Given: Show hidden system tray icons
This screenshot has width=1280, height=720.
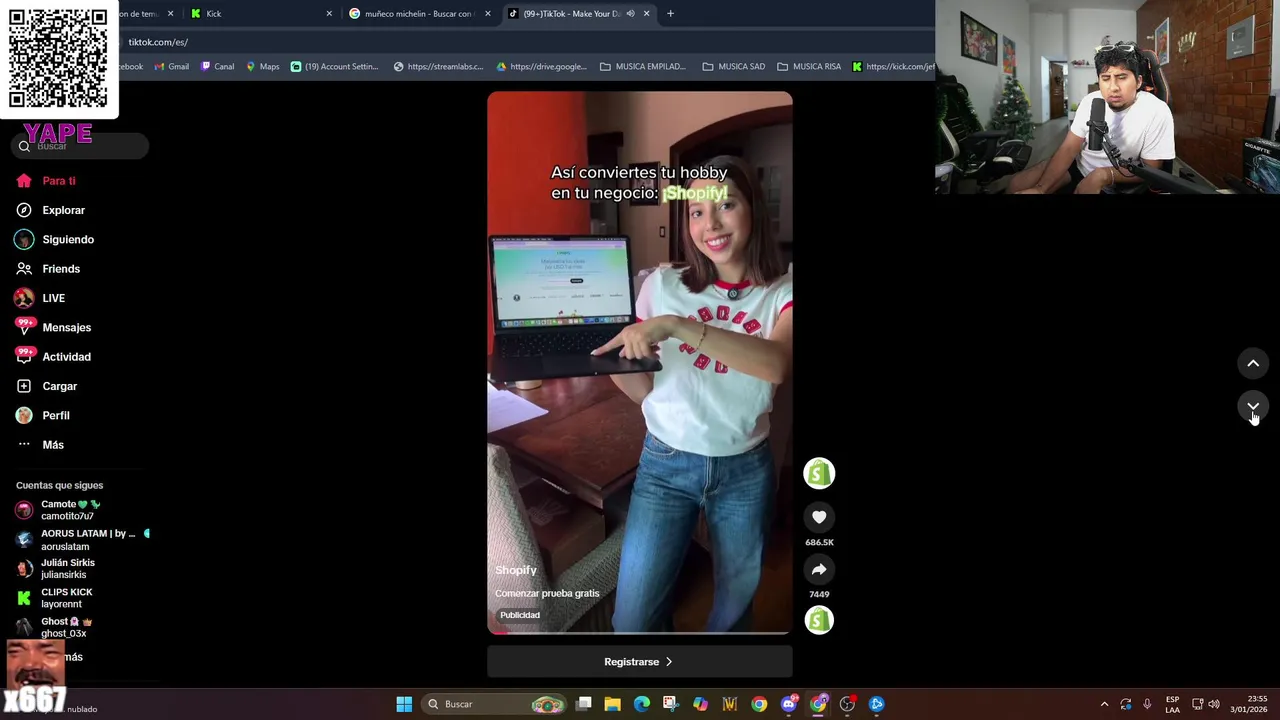Looking at the screenshot, I should [x=1104, y=704].
